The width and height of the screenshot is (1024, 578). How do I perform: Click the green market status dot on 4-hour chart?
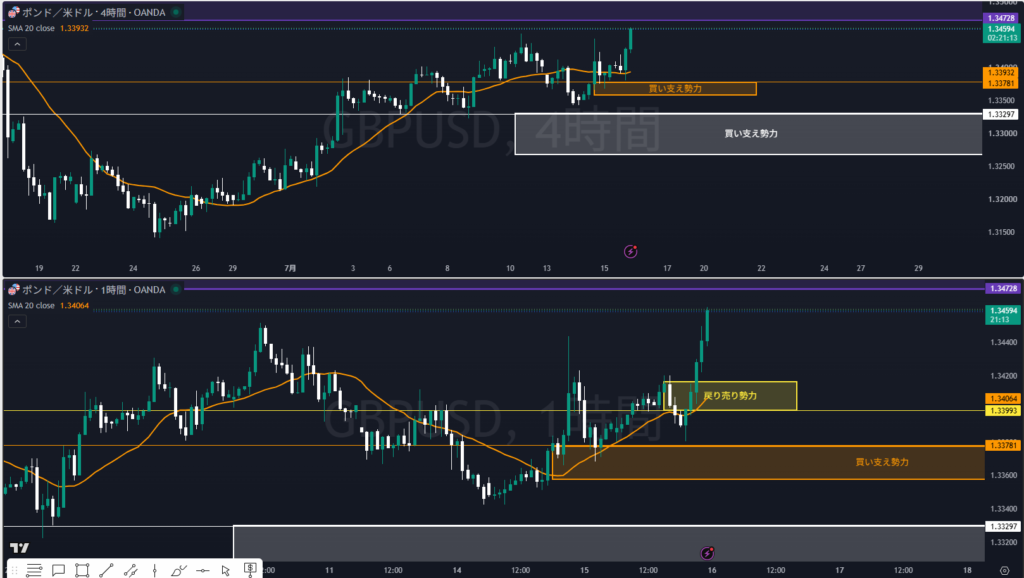176,12
